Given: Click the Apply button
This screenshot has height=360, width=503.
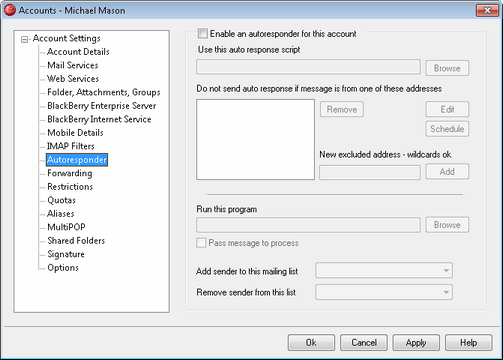Looking at the screenshot, I should pos(416,343).
